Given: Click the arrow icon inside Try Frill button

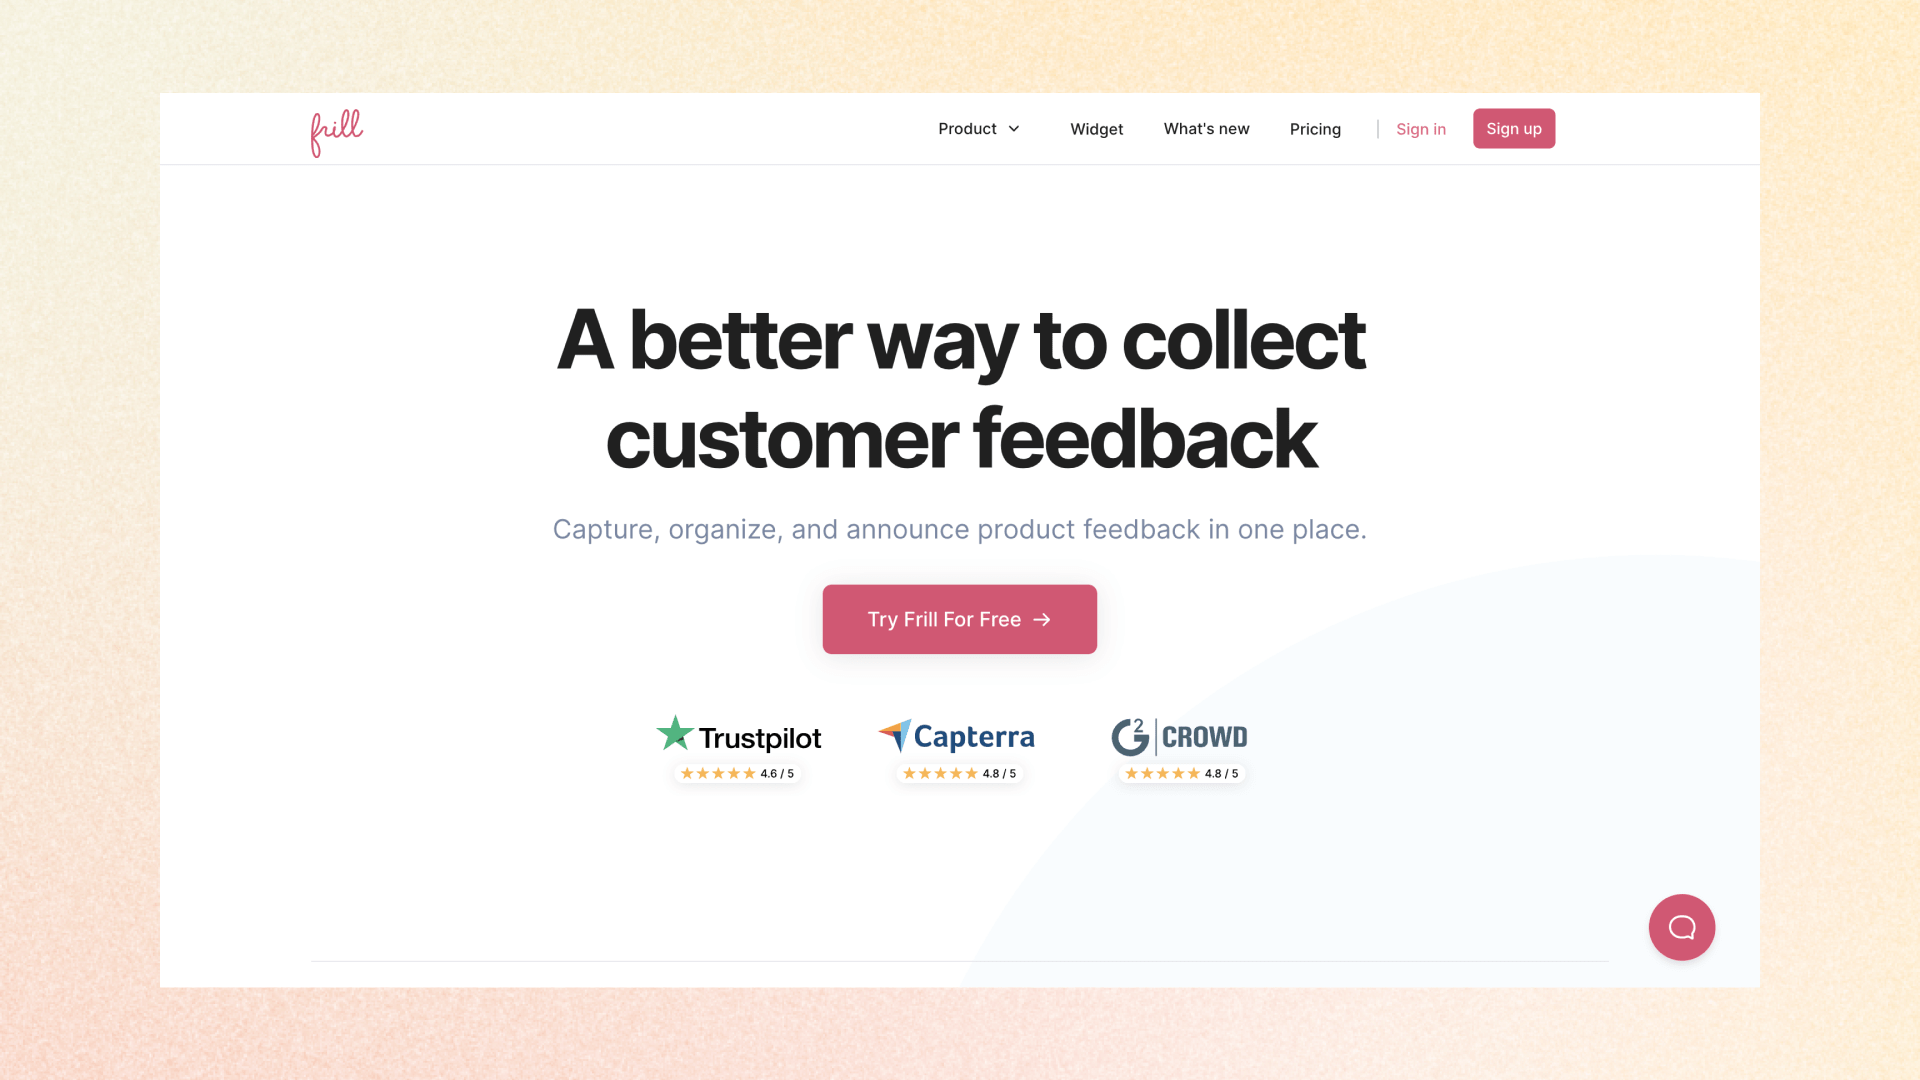Looking at the screenshot, I should click(1042, 618).
